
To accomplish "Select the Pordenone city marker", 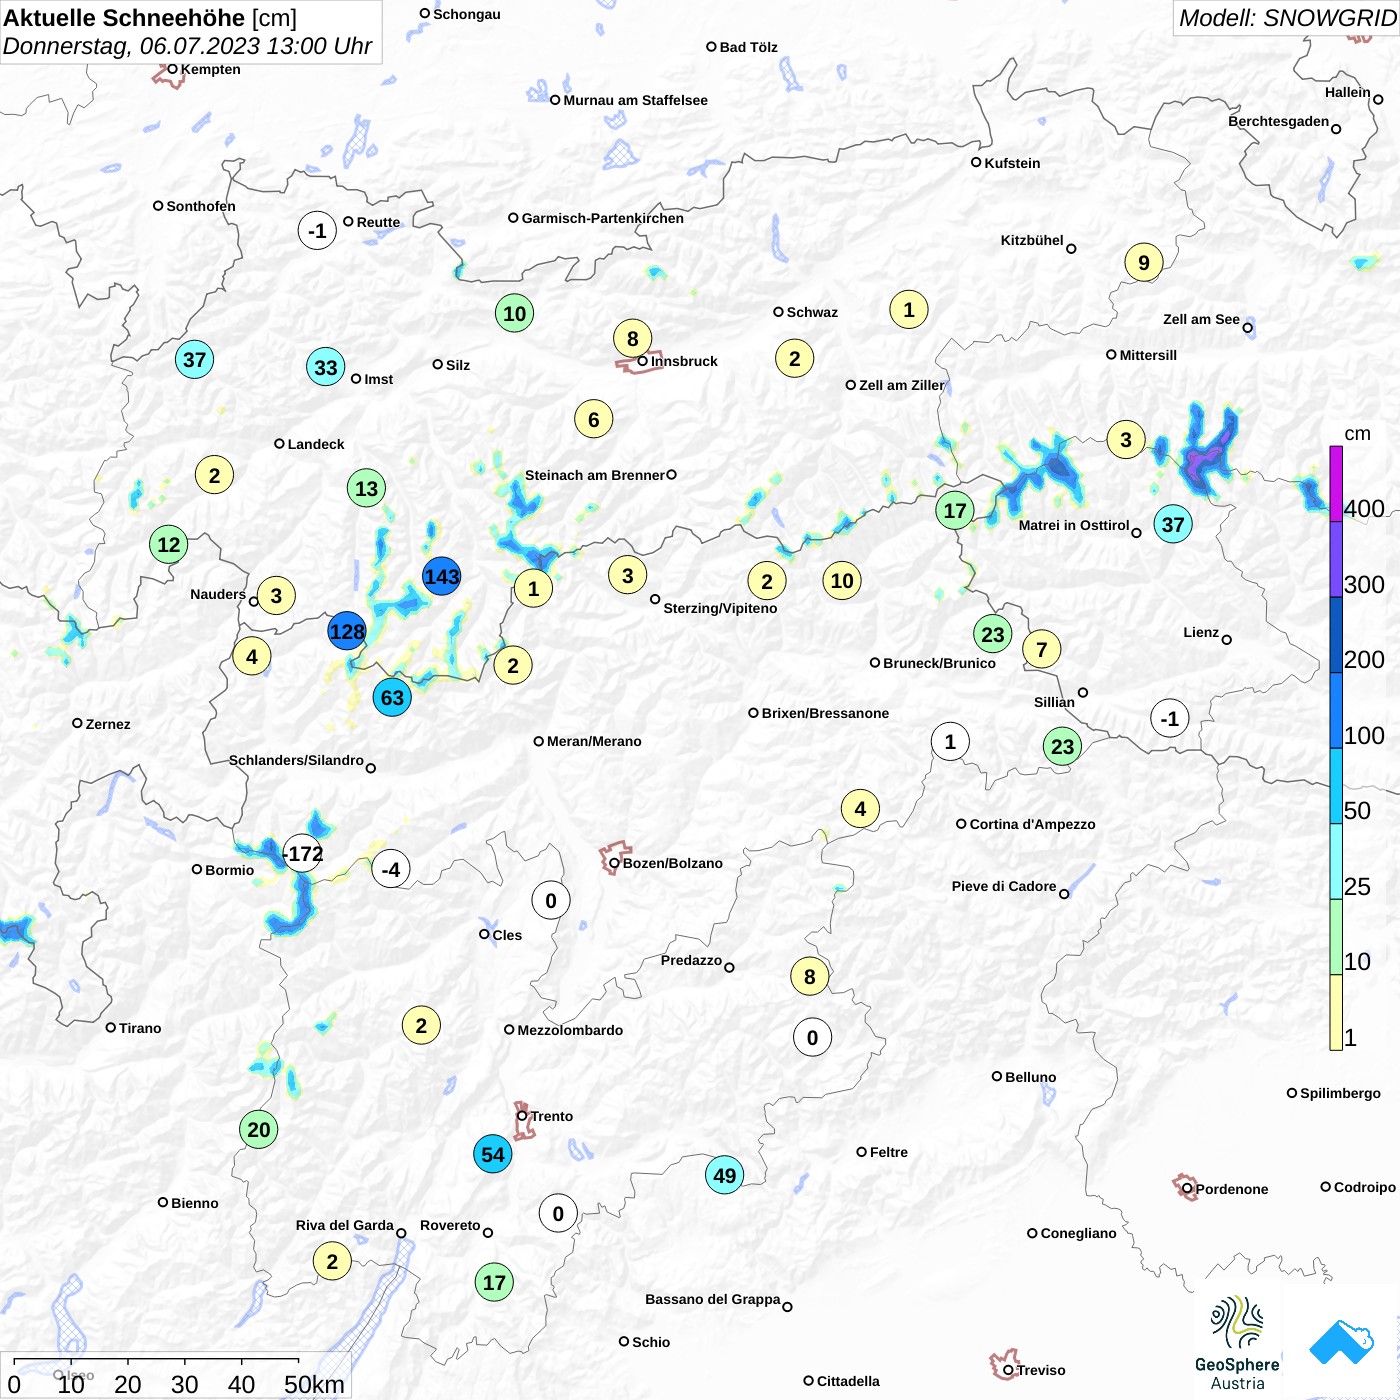I will [1187, 1188].
